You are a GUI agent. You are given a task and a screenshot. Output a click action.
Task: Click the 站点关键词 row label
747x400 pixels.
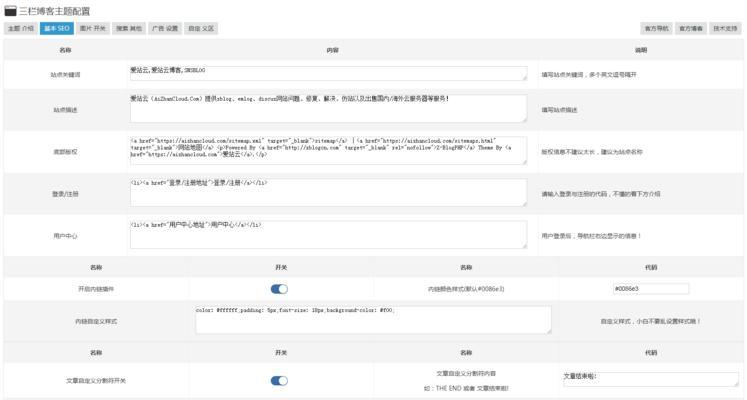pos(65,75)
